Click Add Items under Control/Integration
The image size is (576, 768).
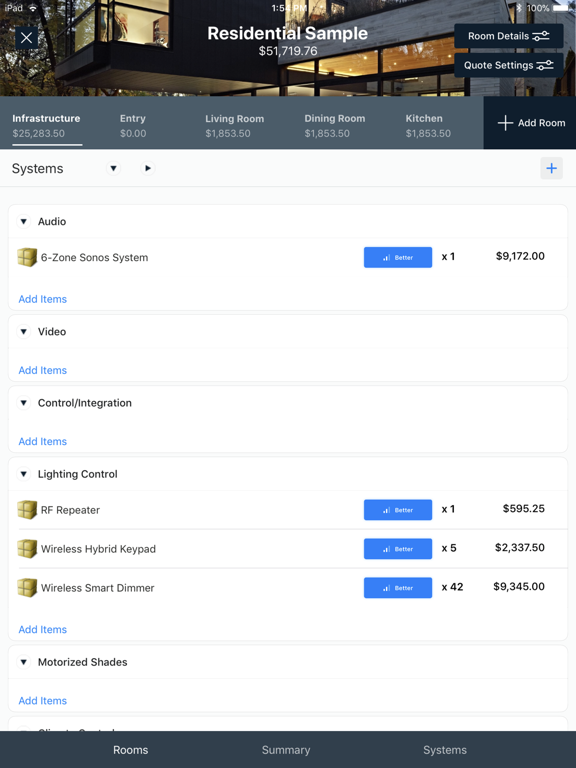tap(43, 441)
